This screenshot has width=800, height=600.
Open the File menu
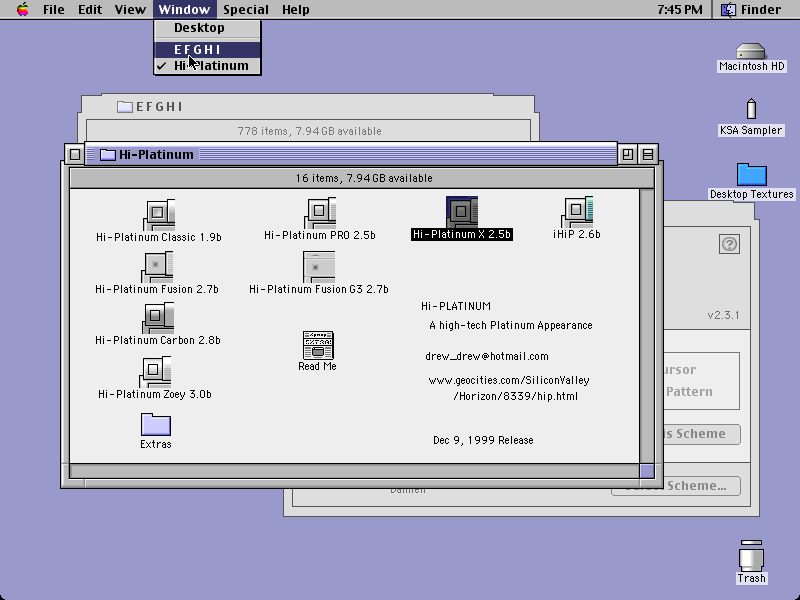pyautogui.click(x=54, y=9)
